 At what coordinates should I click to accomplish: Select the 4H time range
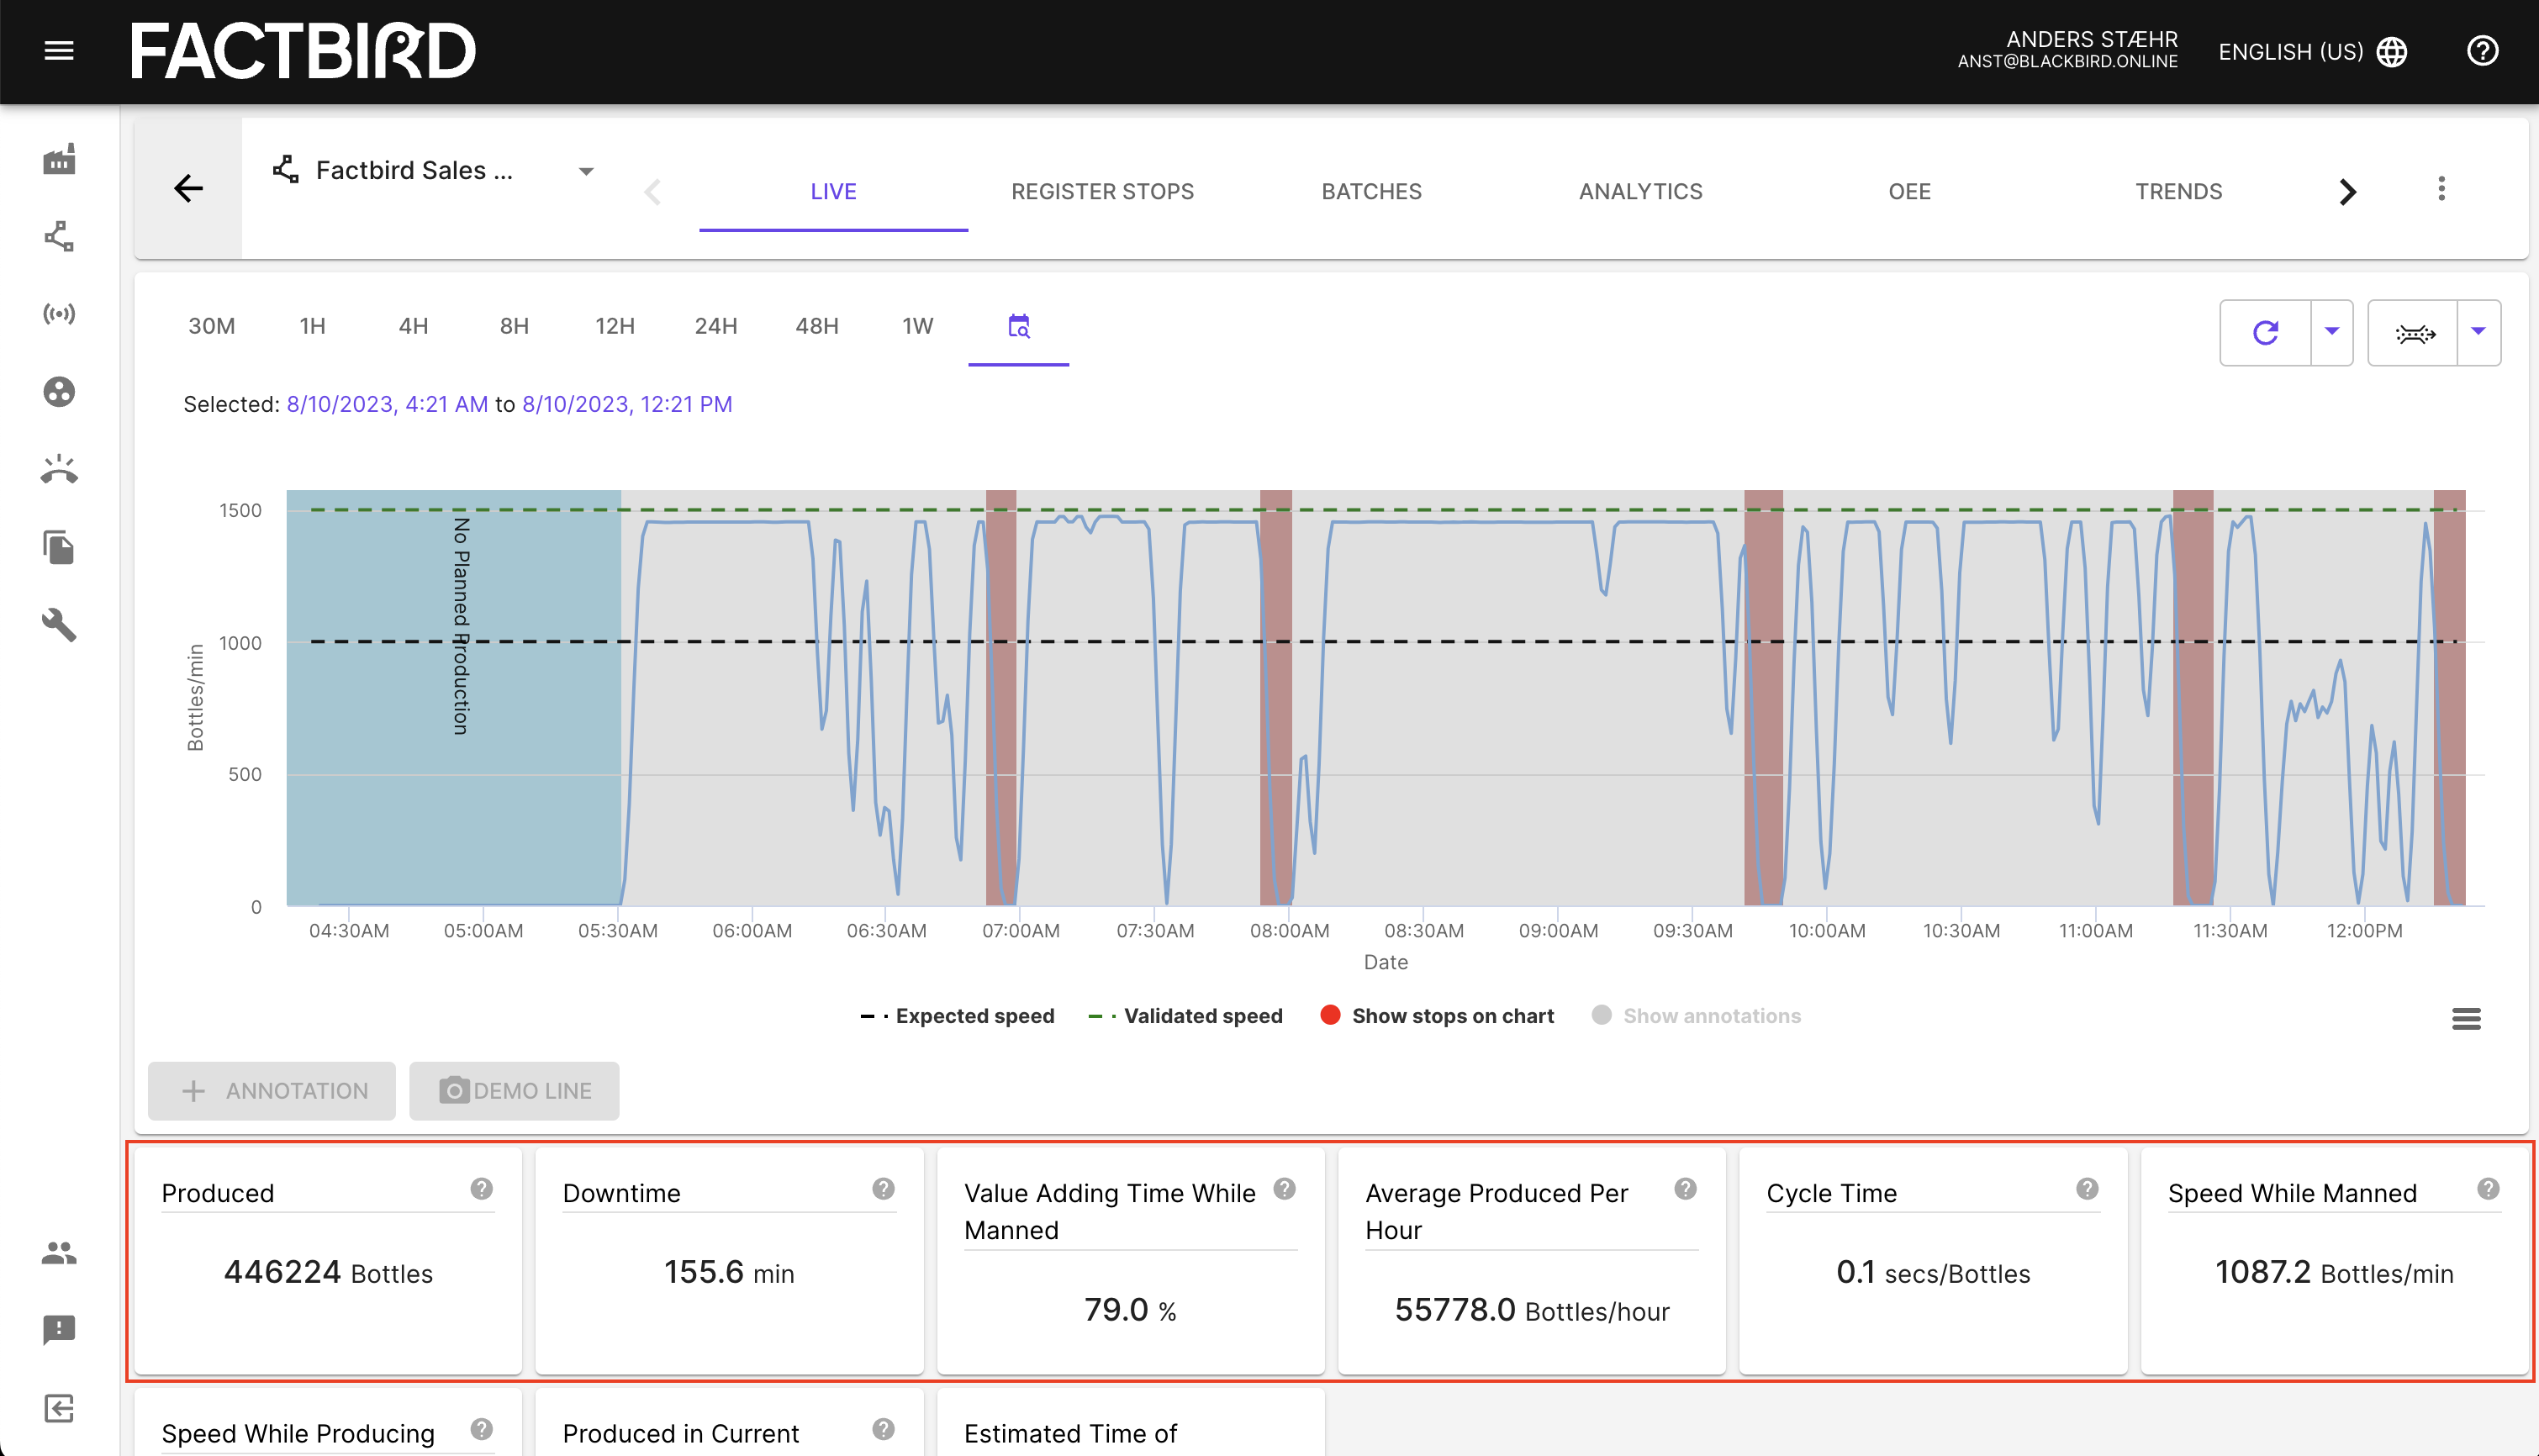(x=414, y=326)
